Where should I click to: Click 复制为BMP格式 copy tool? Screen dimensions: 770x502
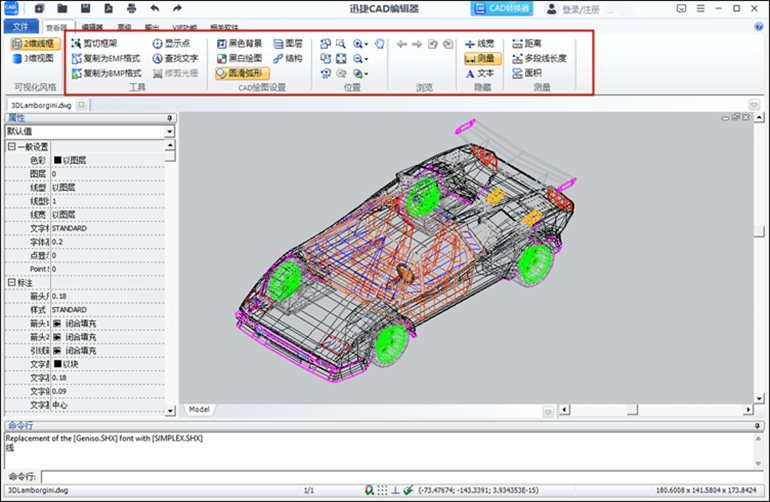coord(107,73)
